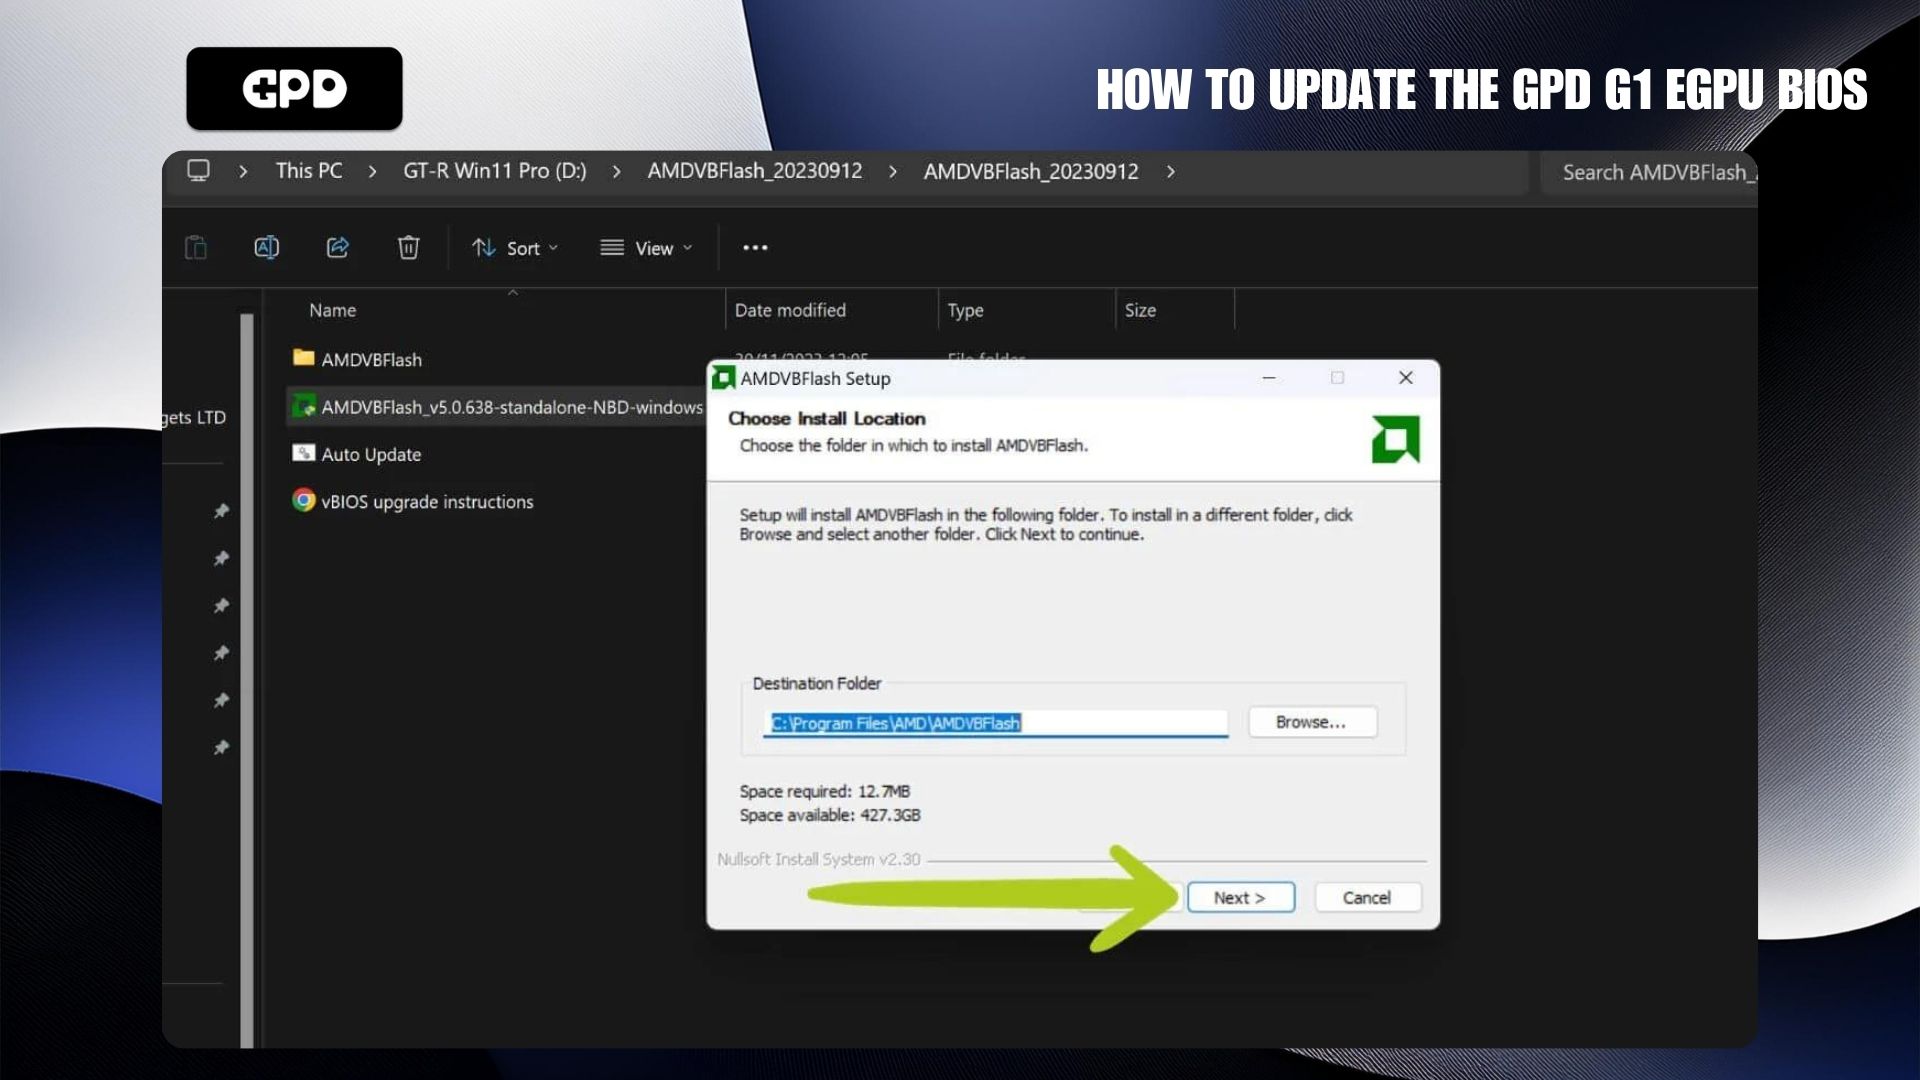Click the Browse... button
The width and height of the screenshot is (1920, 1080).
pos(1311,722)
